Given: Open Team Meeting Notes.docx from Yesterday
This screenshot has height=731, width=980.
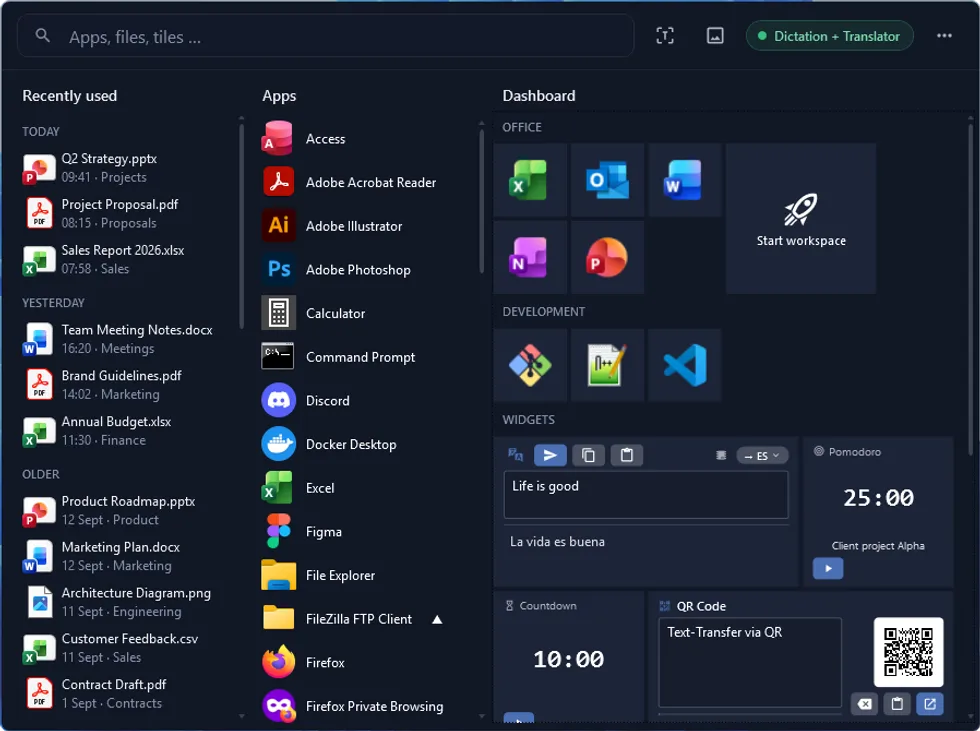Looking at the screenshot, I should [128, 339].
